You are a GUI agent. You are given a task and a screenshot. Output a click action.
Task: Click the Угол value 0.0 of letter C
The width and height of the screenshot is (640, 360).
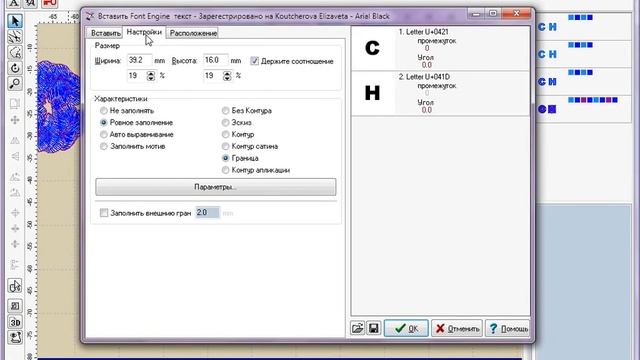click(427, 65)
